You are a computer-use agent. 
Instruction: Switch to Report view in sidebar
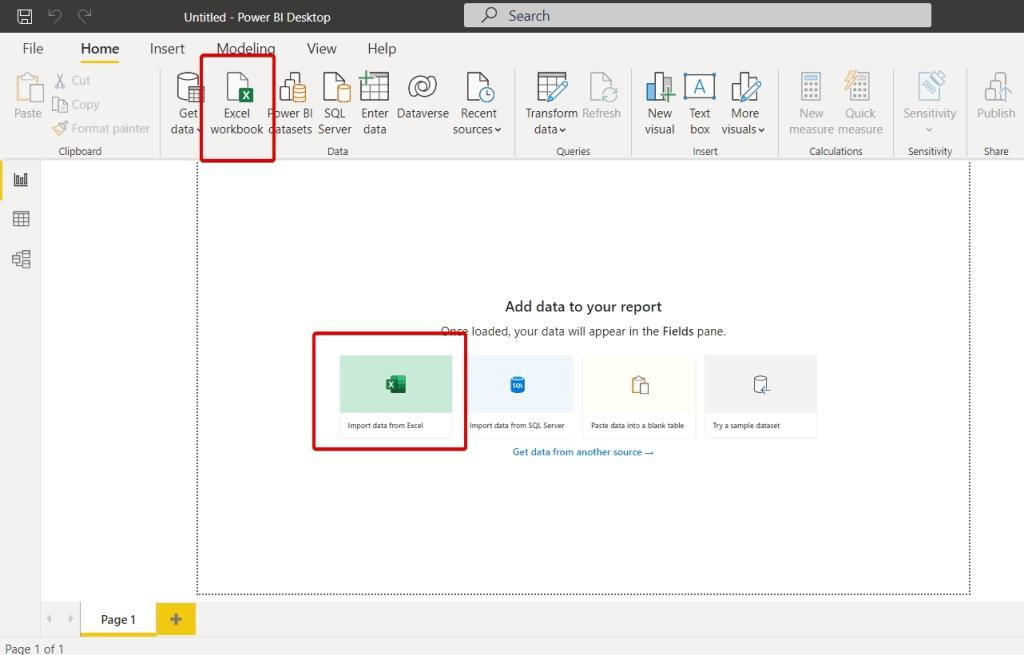(21, 180)
